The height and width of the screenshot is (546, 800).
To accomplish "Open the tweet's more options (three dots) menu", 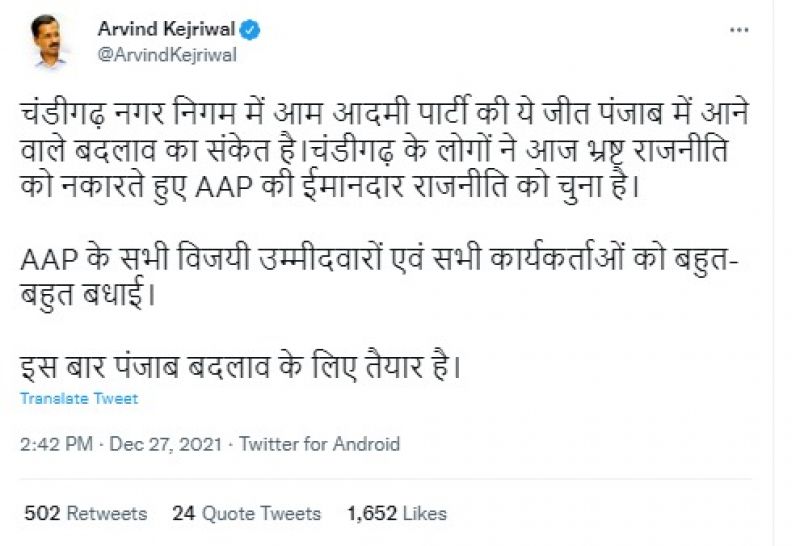I will tap(739, 31).
